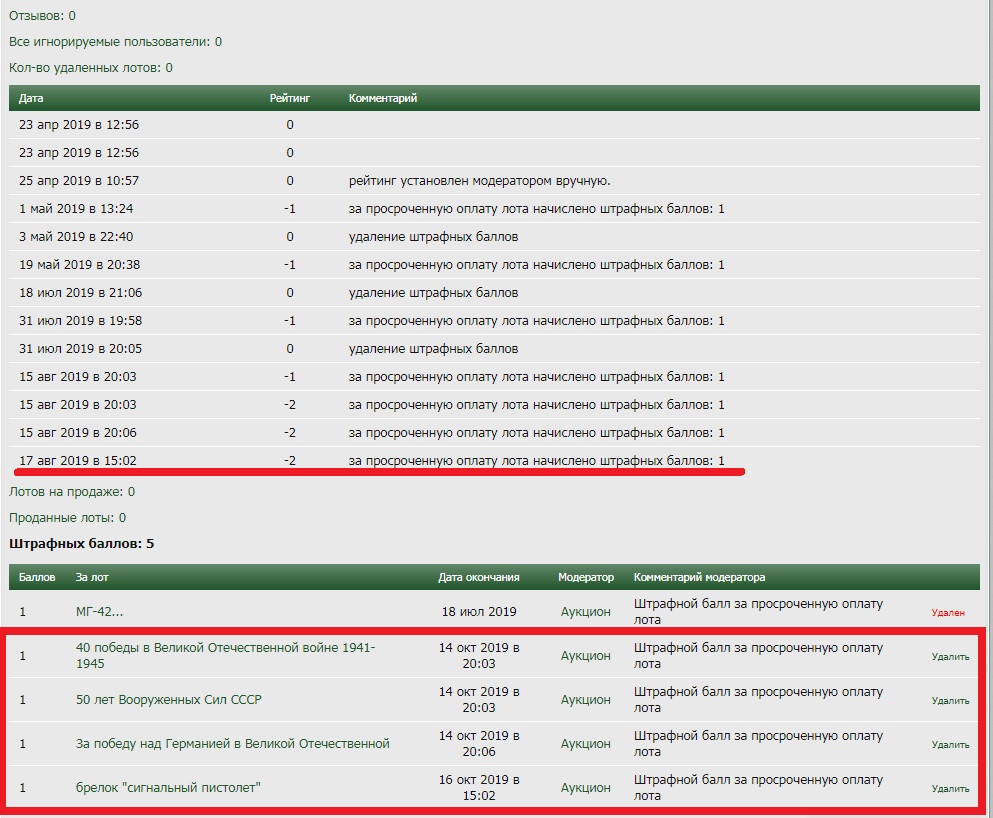The width and height of the screenshot is (993, 818).
Task: Click the Аукцион moderator link in the МГ-42 row
Action: point(585,612)
